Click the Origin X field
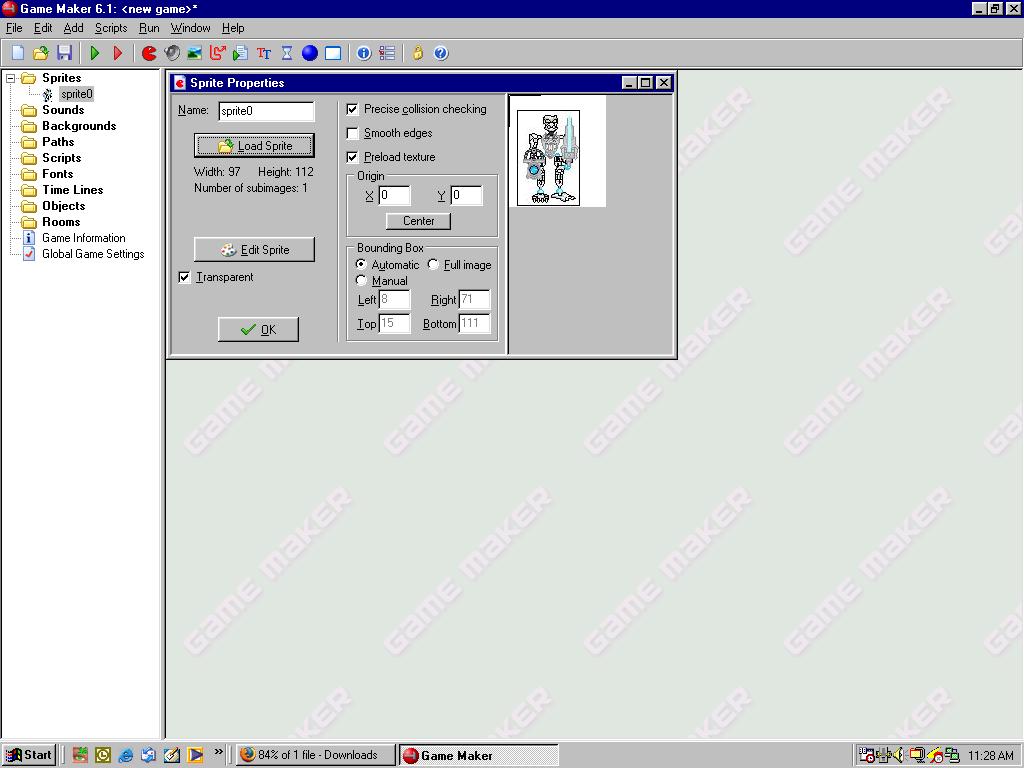1024x768 pixels. coord(394,195)
